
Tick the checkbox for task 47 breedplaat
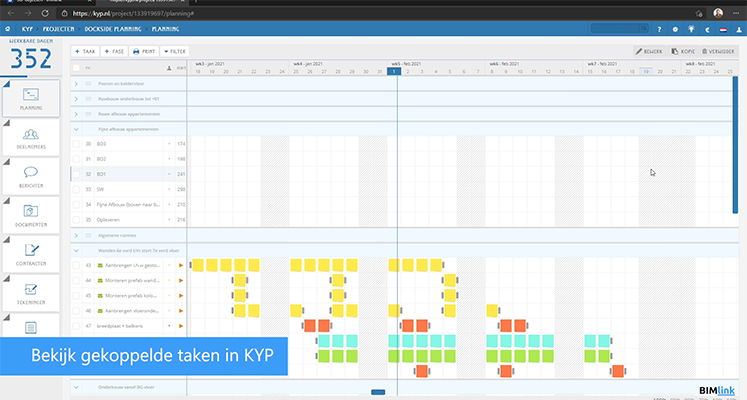pos(76,326)
